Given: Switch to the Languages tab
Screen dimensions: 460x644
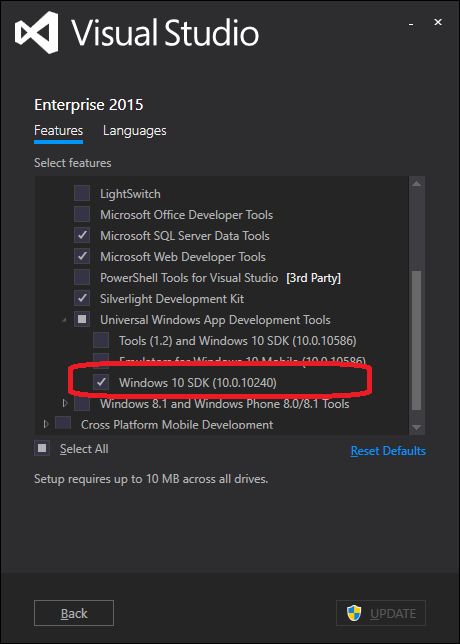Looking at the screenshot, I should click(135, 131).
